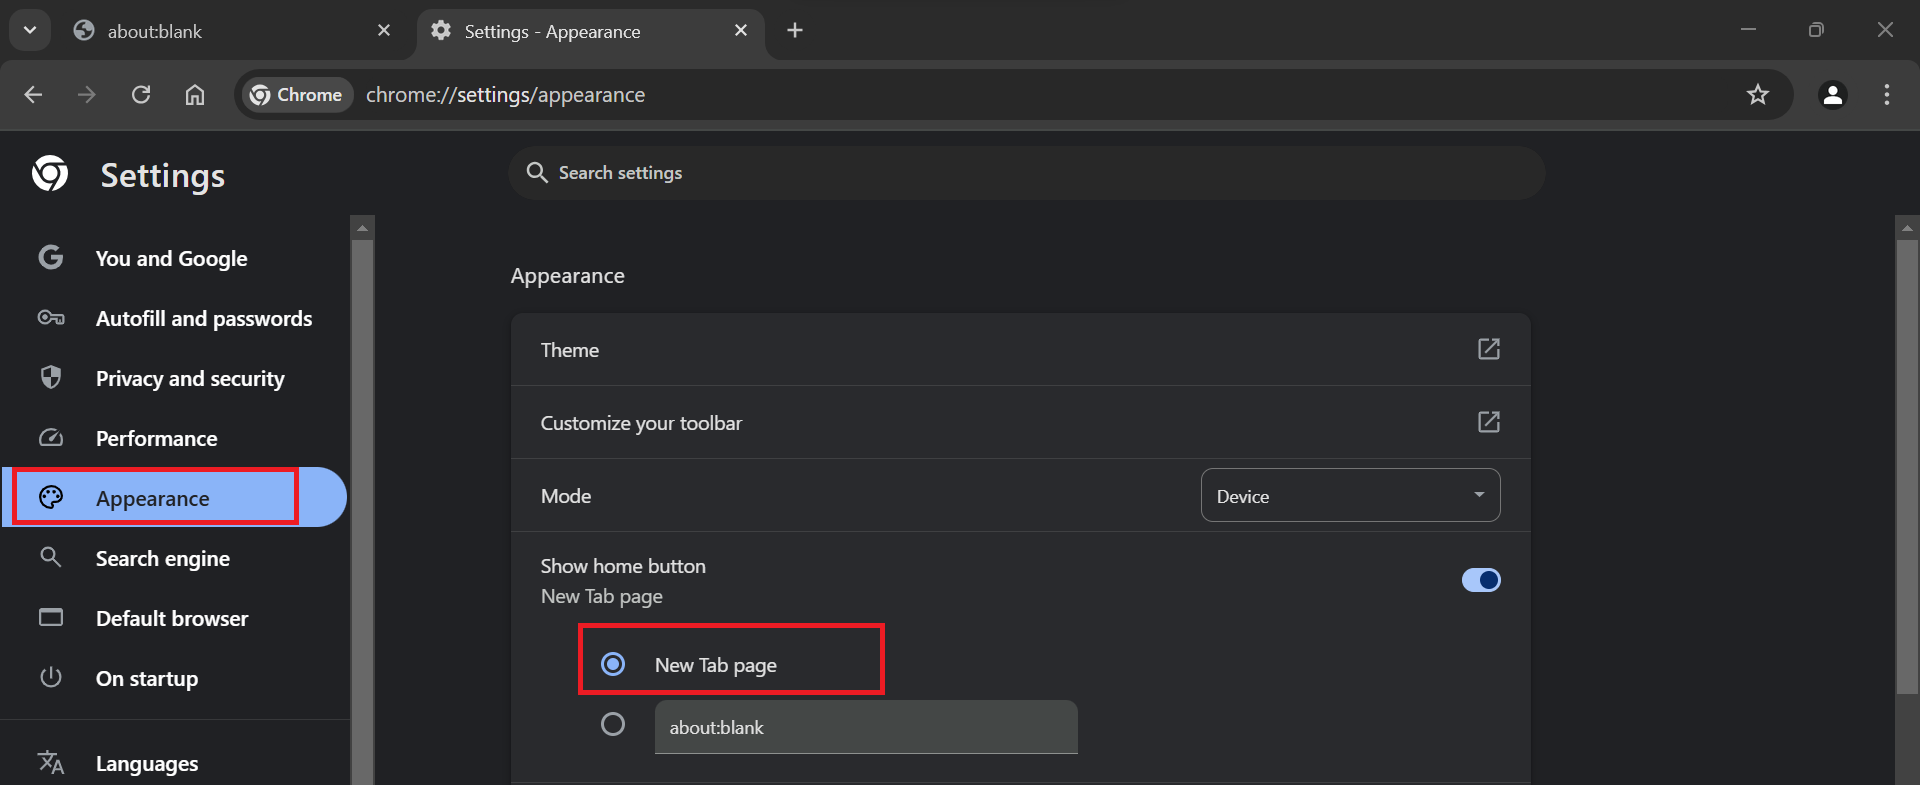Click the gauge icon for Performance
The height and width of the screenshot is (785, 1920).
51,438
